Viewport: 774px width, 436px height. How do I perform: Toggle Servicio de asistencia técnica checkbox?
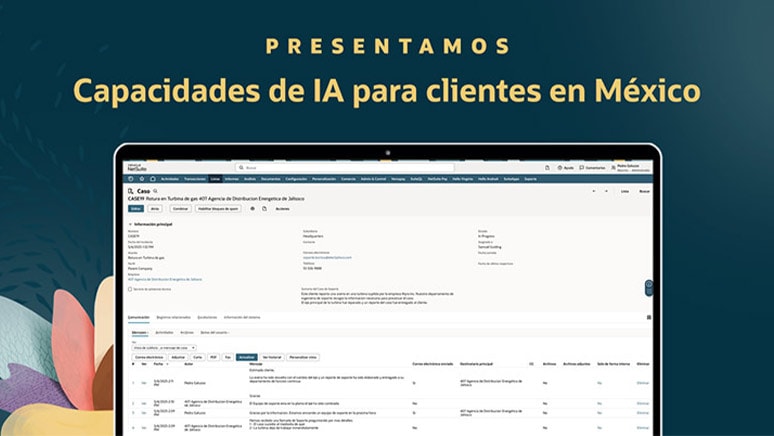130,289
